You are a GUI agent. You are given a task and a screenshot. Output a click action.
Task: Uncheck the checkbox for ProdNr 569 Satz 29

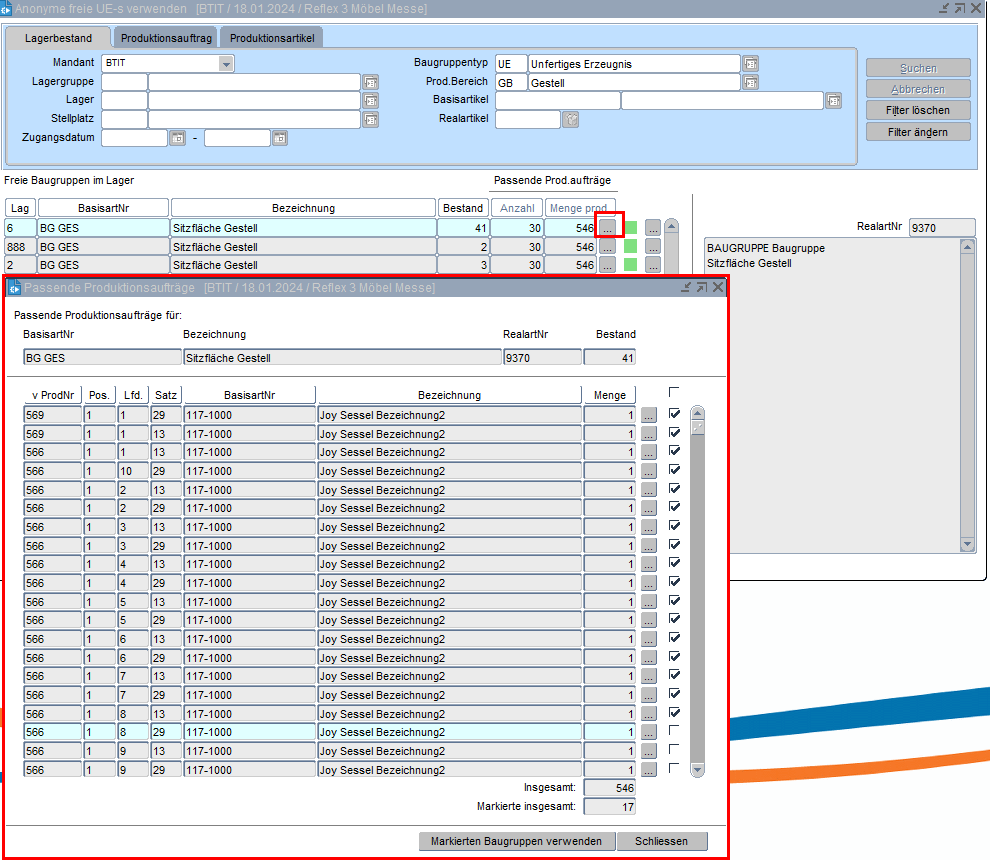674,414
